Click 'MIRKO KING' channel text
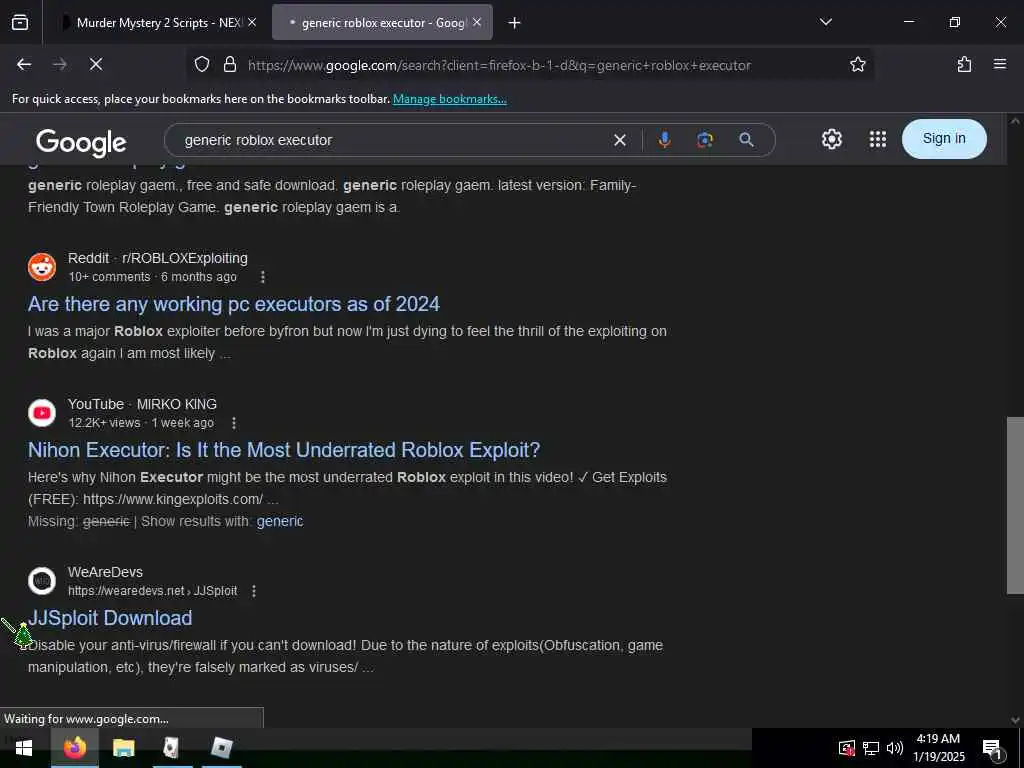The image size is (1024, 768). coord(176,404)
